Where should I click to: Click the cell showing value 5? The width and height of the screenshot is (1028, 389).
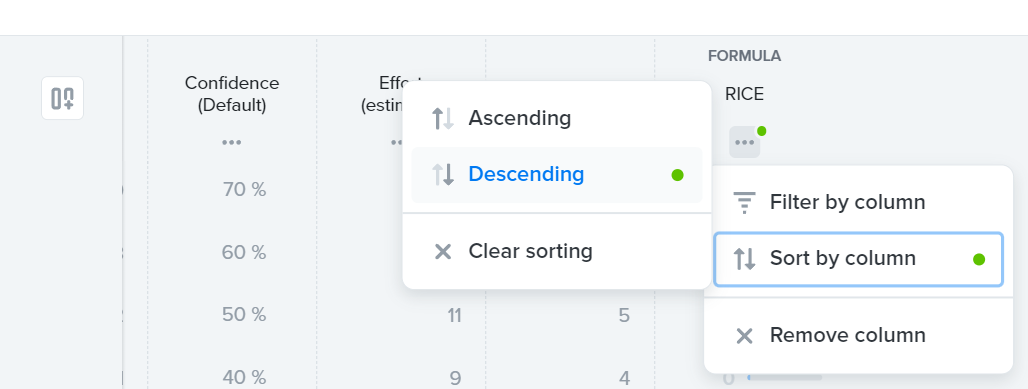pos(624,316)
